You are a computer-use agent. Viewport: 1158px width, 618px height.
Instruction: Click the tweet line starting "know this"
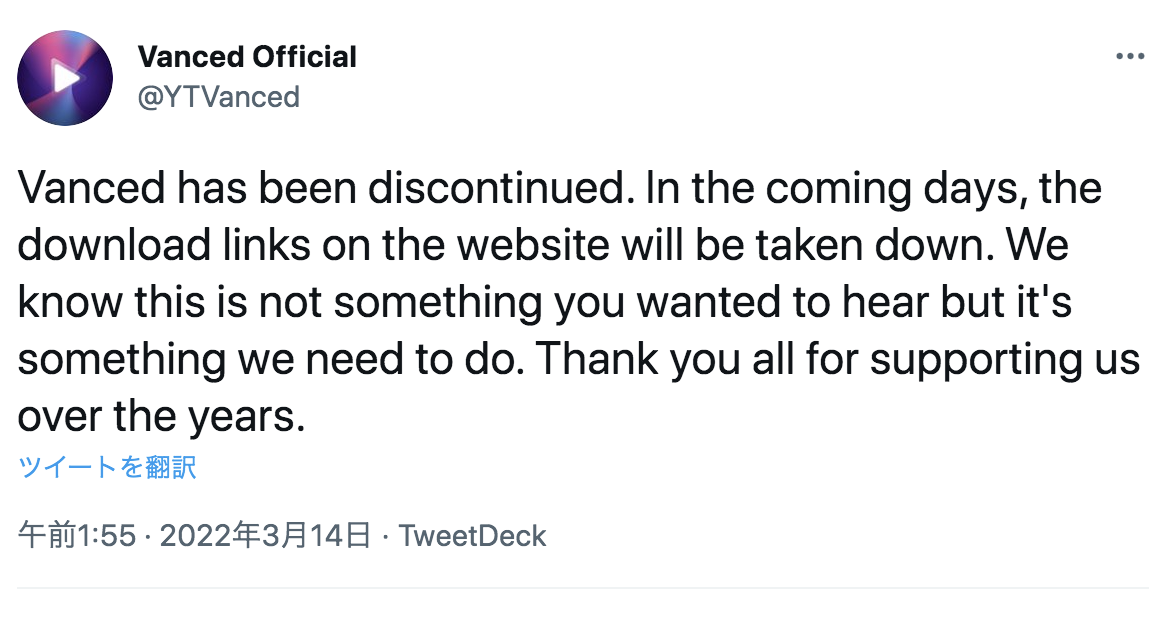pyautogui.click(x=544, y=302)
